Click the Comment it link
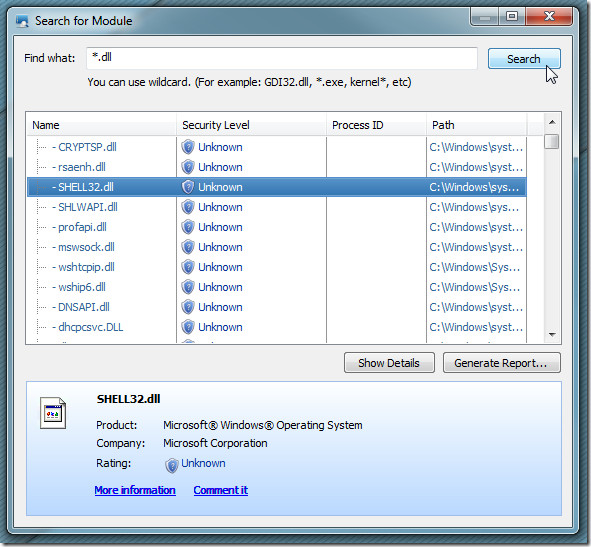 pyautogui.click(x=220, y=490)
